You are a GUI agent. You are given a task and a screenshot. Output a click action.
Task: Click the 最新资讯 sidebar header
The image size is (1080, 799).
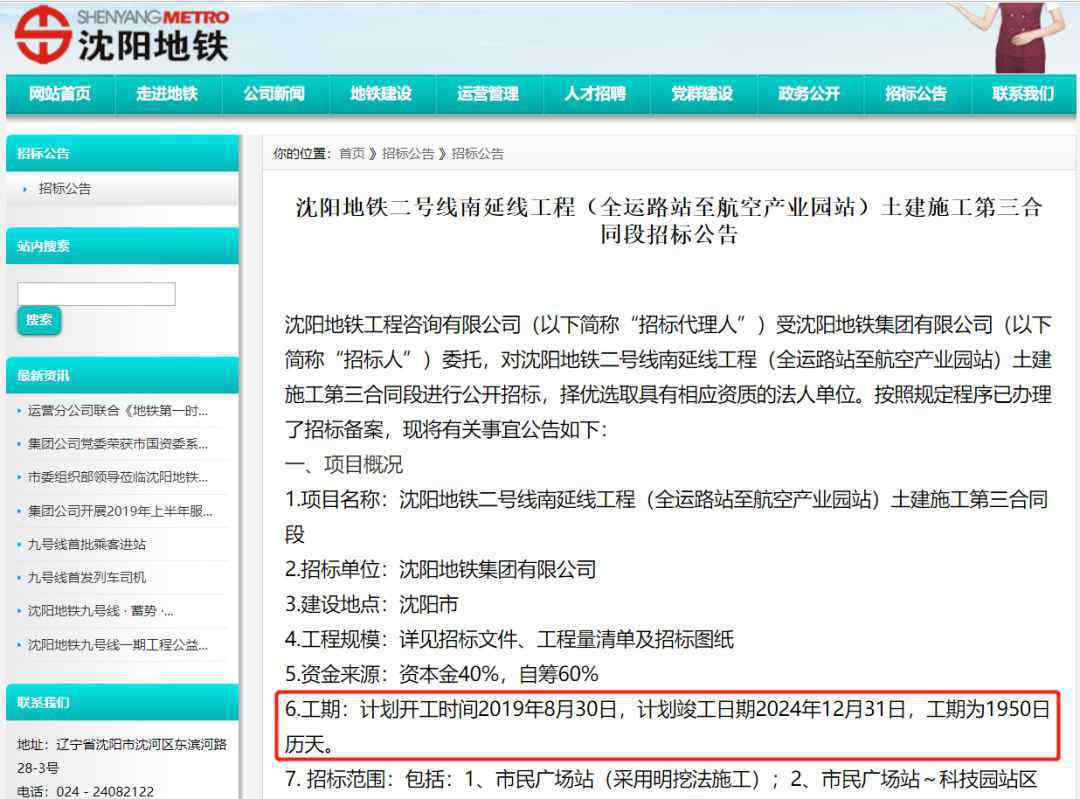click(122, 375)
